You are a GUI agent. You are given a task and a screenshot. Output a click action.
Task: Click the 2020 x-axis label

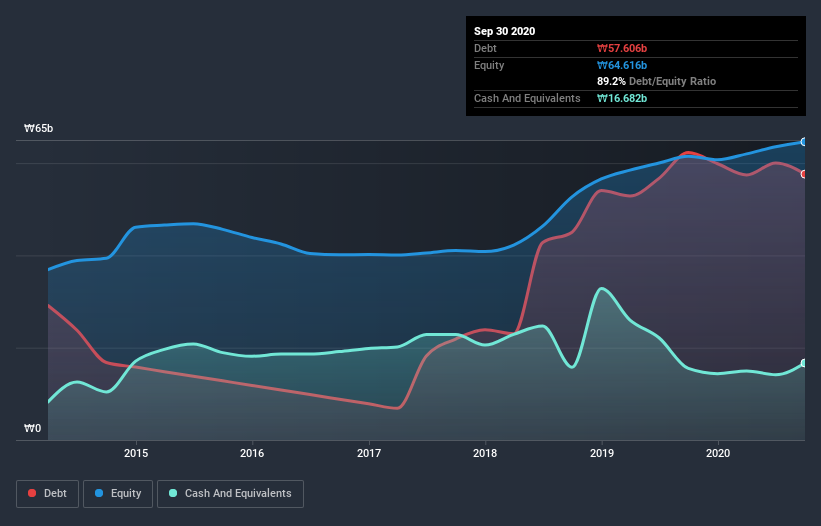pyautogui.click(x=718, y=453)
